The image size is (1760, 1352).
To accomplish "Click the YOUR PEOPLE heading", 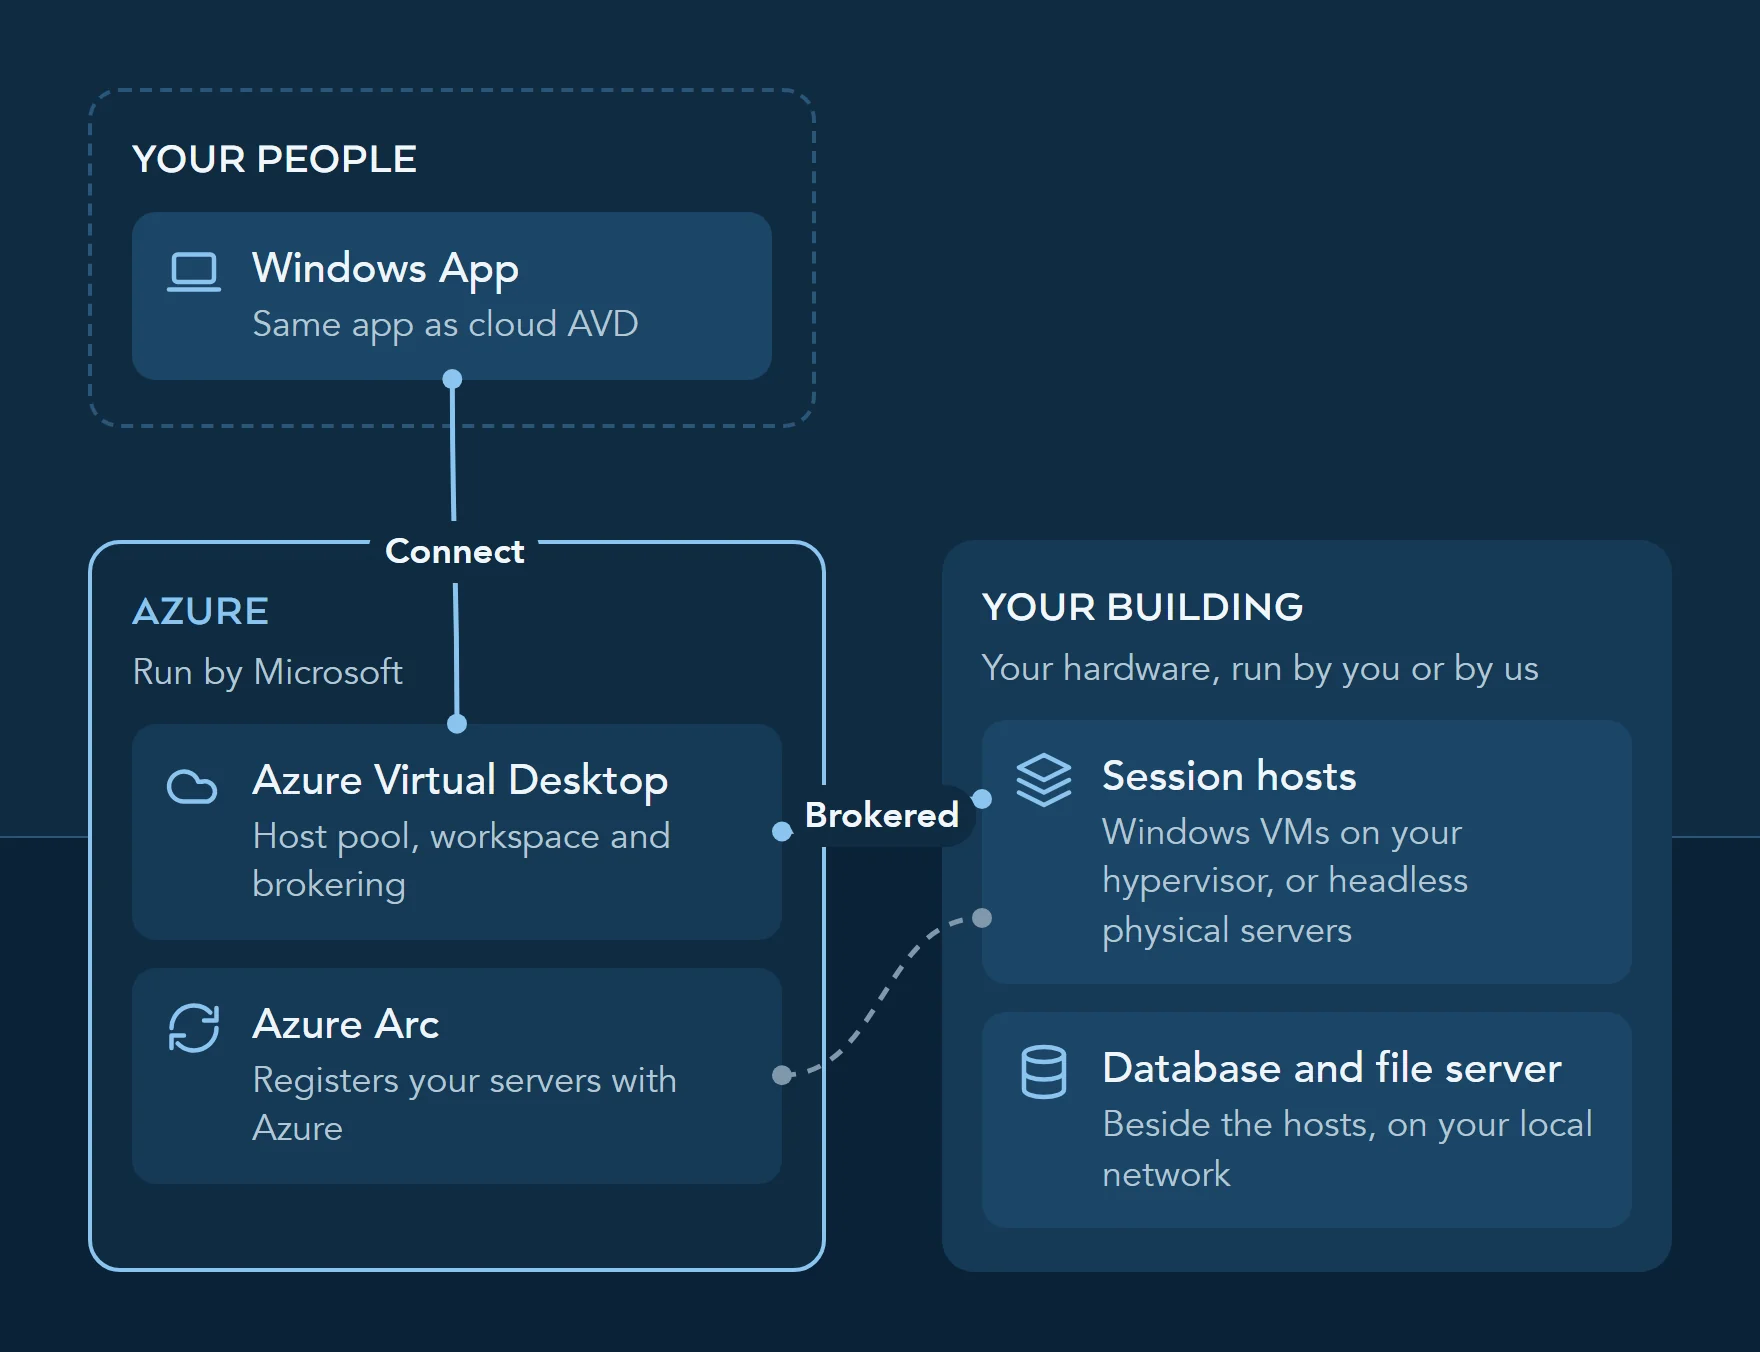I will click(x=274, y=159).
